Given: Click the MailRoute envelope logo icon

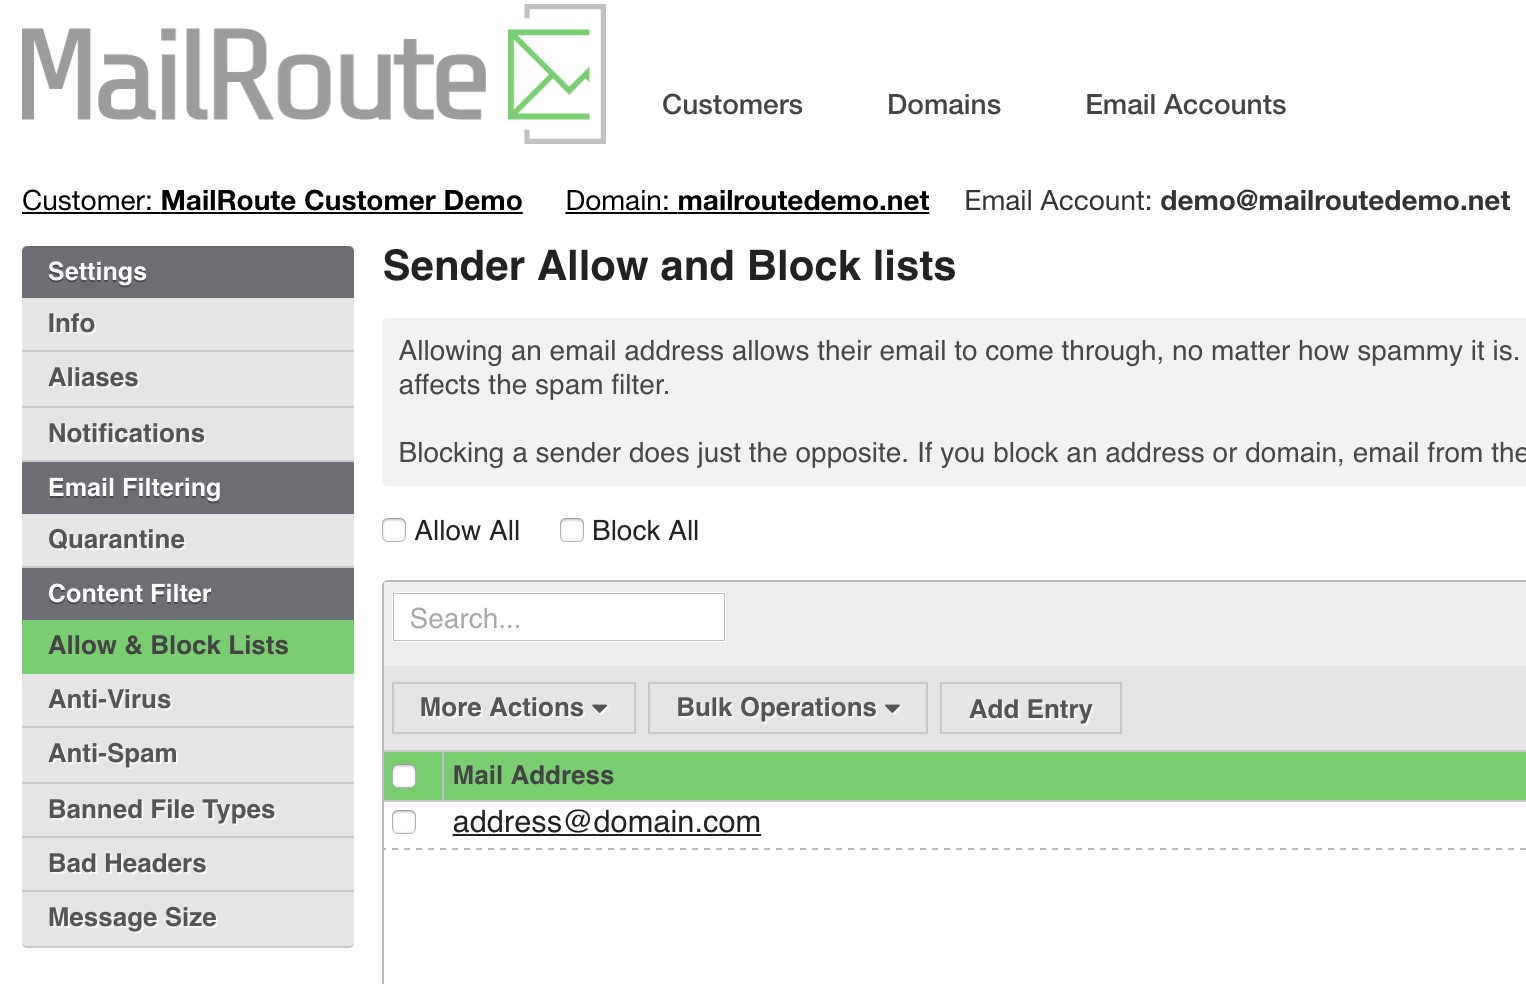Looking at the screenshot, I should tap(556, 74).
